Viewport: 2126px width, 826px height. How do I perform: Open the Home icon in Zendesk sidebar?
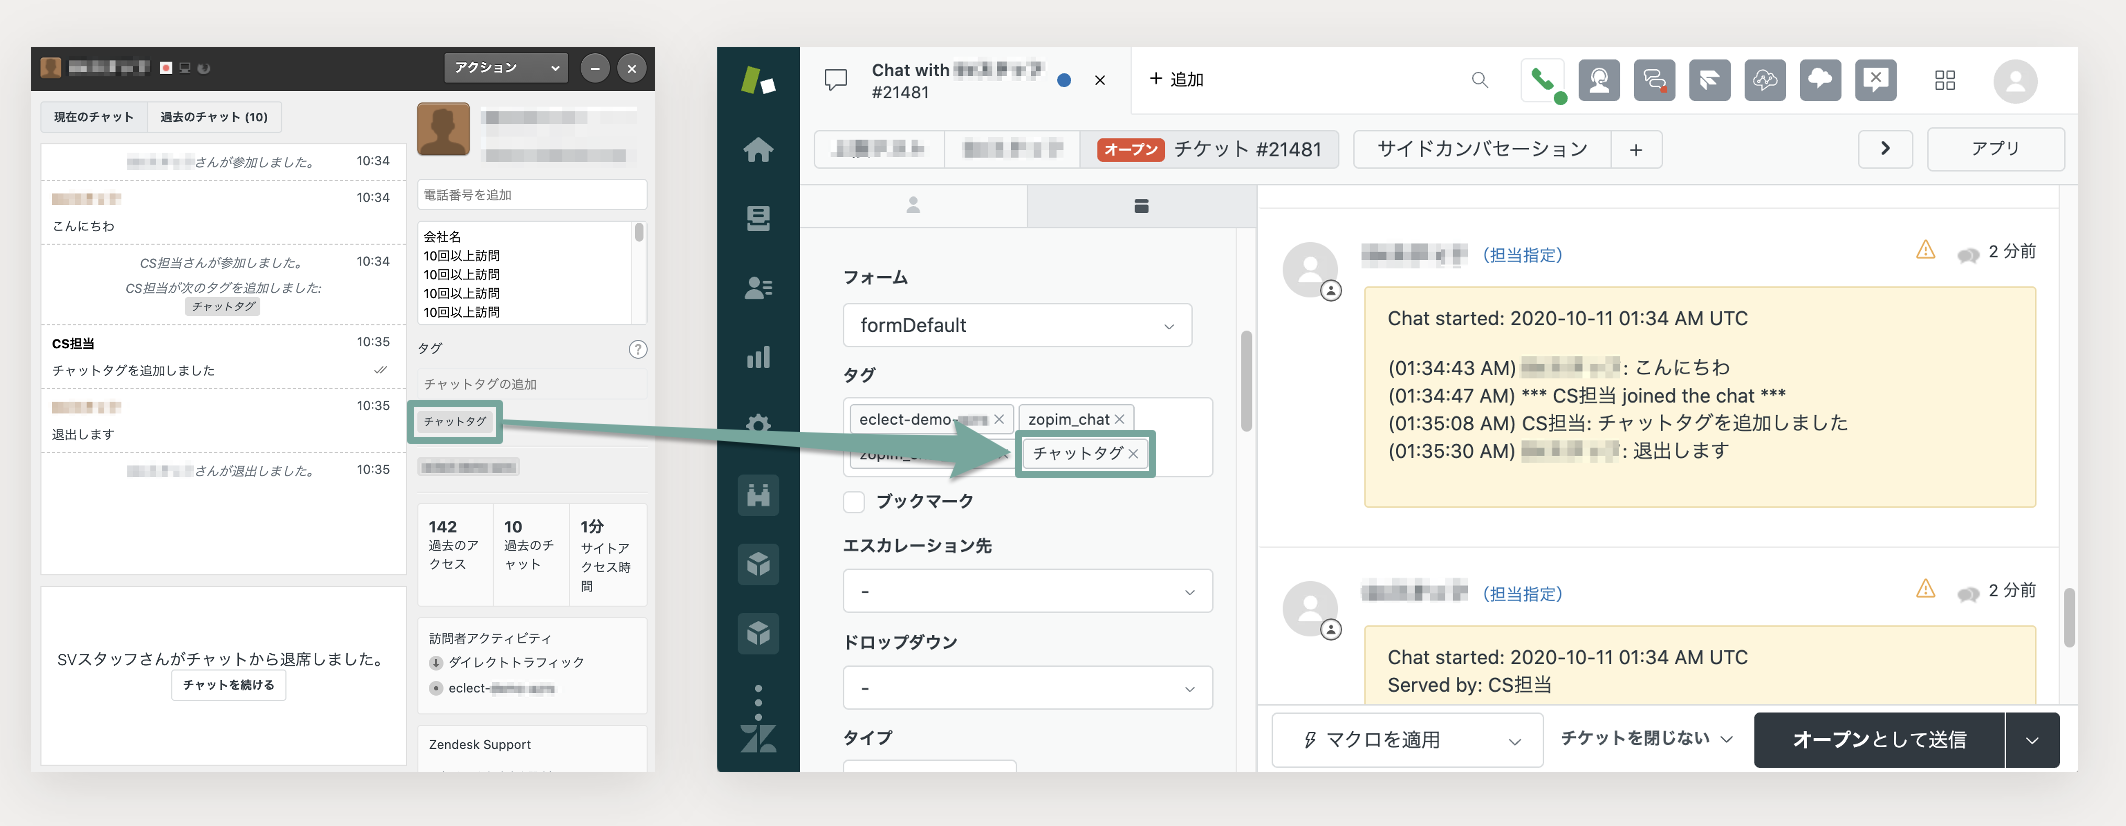click(758, 150)
